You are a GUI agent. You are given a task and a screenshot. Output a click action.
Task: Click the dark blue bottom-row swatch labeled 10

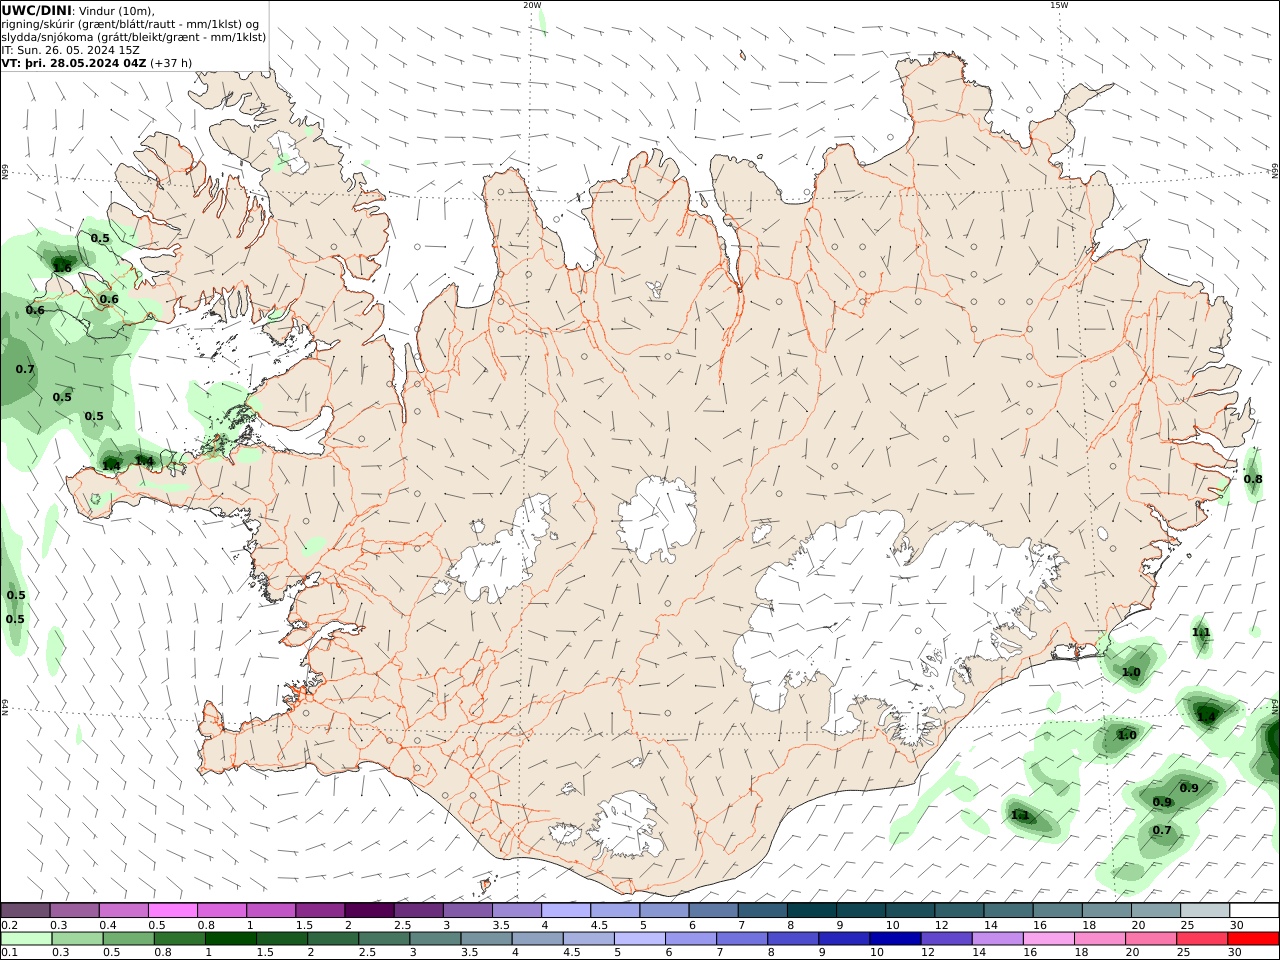coord(894,938)
